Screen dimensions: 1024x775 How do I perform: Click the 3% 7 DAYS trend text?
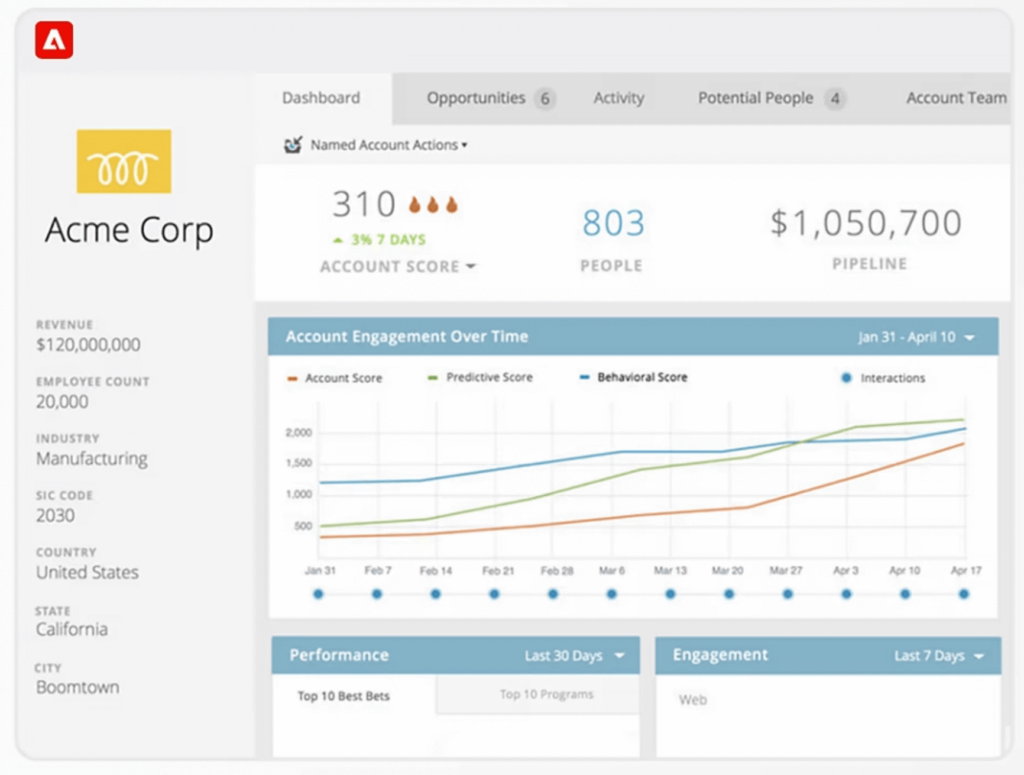(389, 240)
